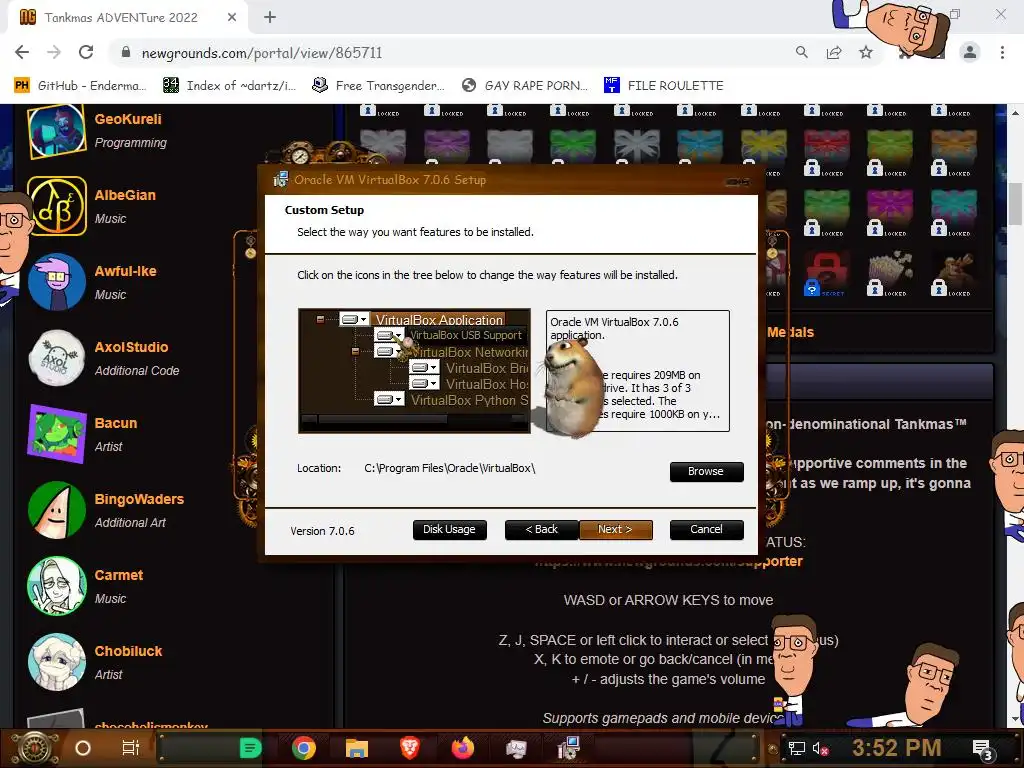Viewport: 1024px width, 768px height.
Task: Click the feature tree horizontal scrollbar
Action: tap(414, 420)
